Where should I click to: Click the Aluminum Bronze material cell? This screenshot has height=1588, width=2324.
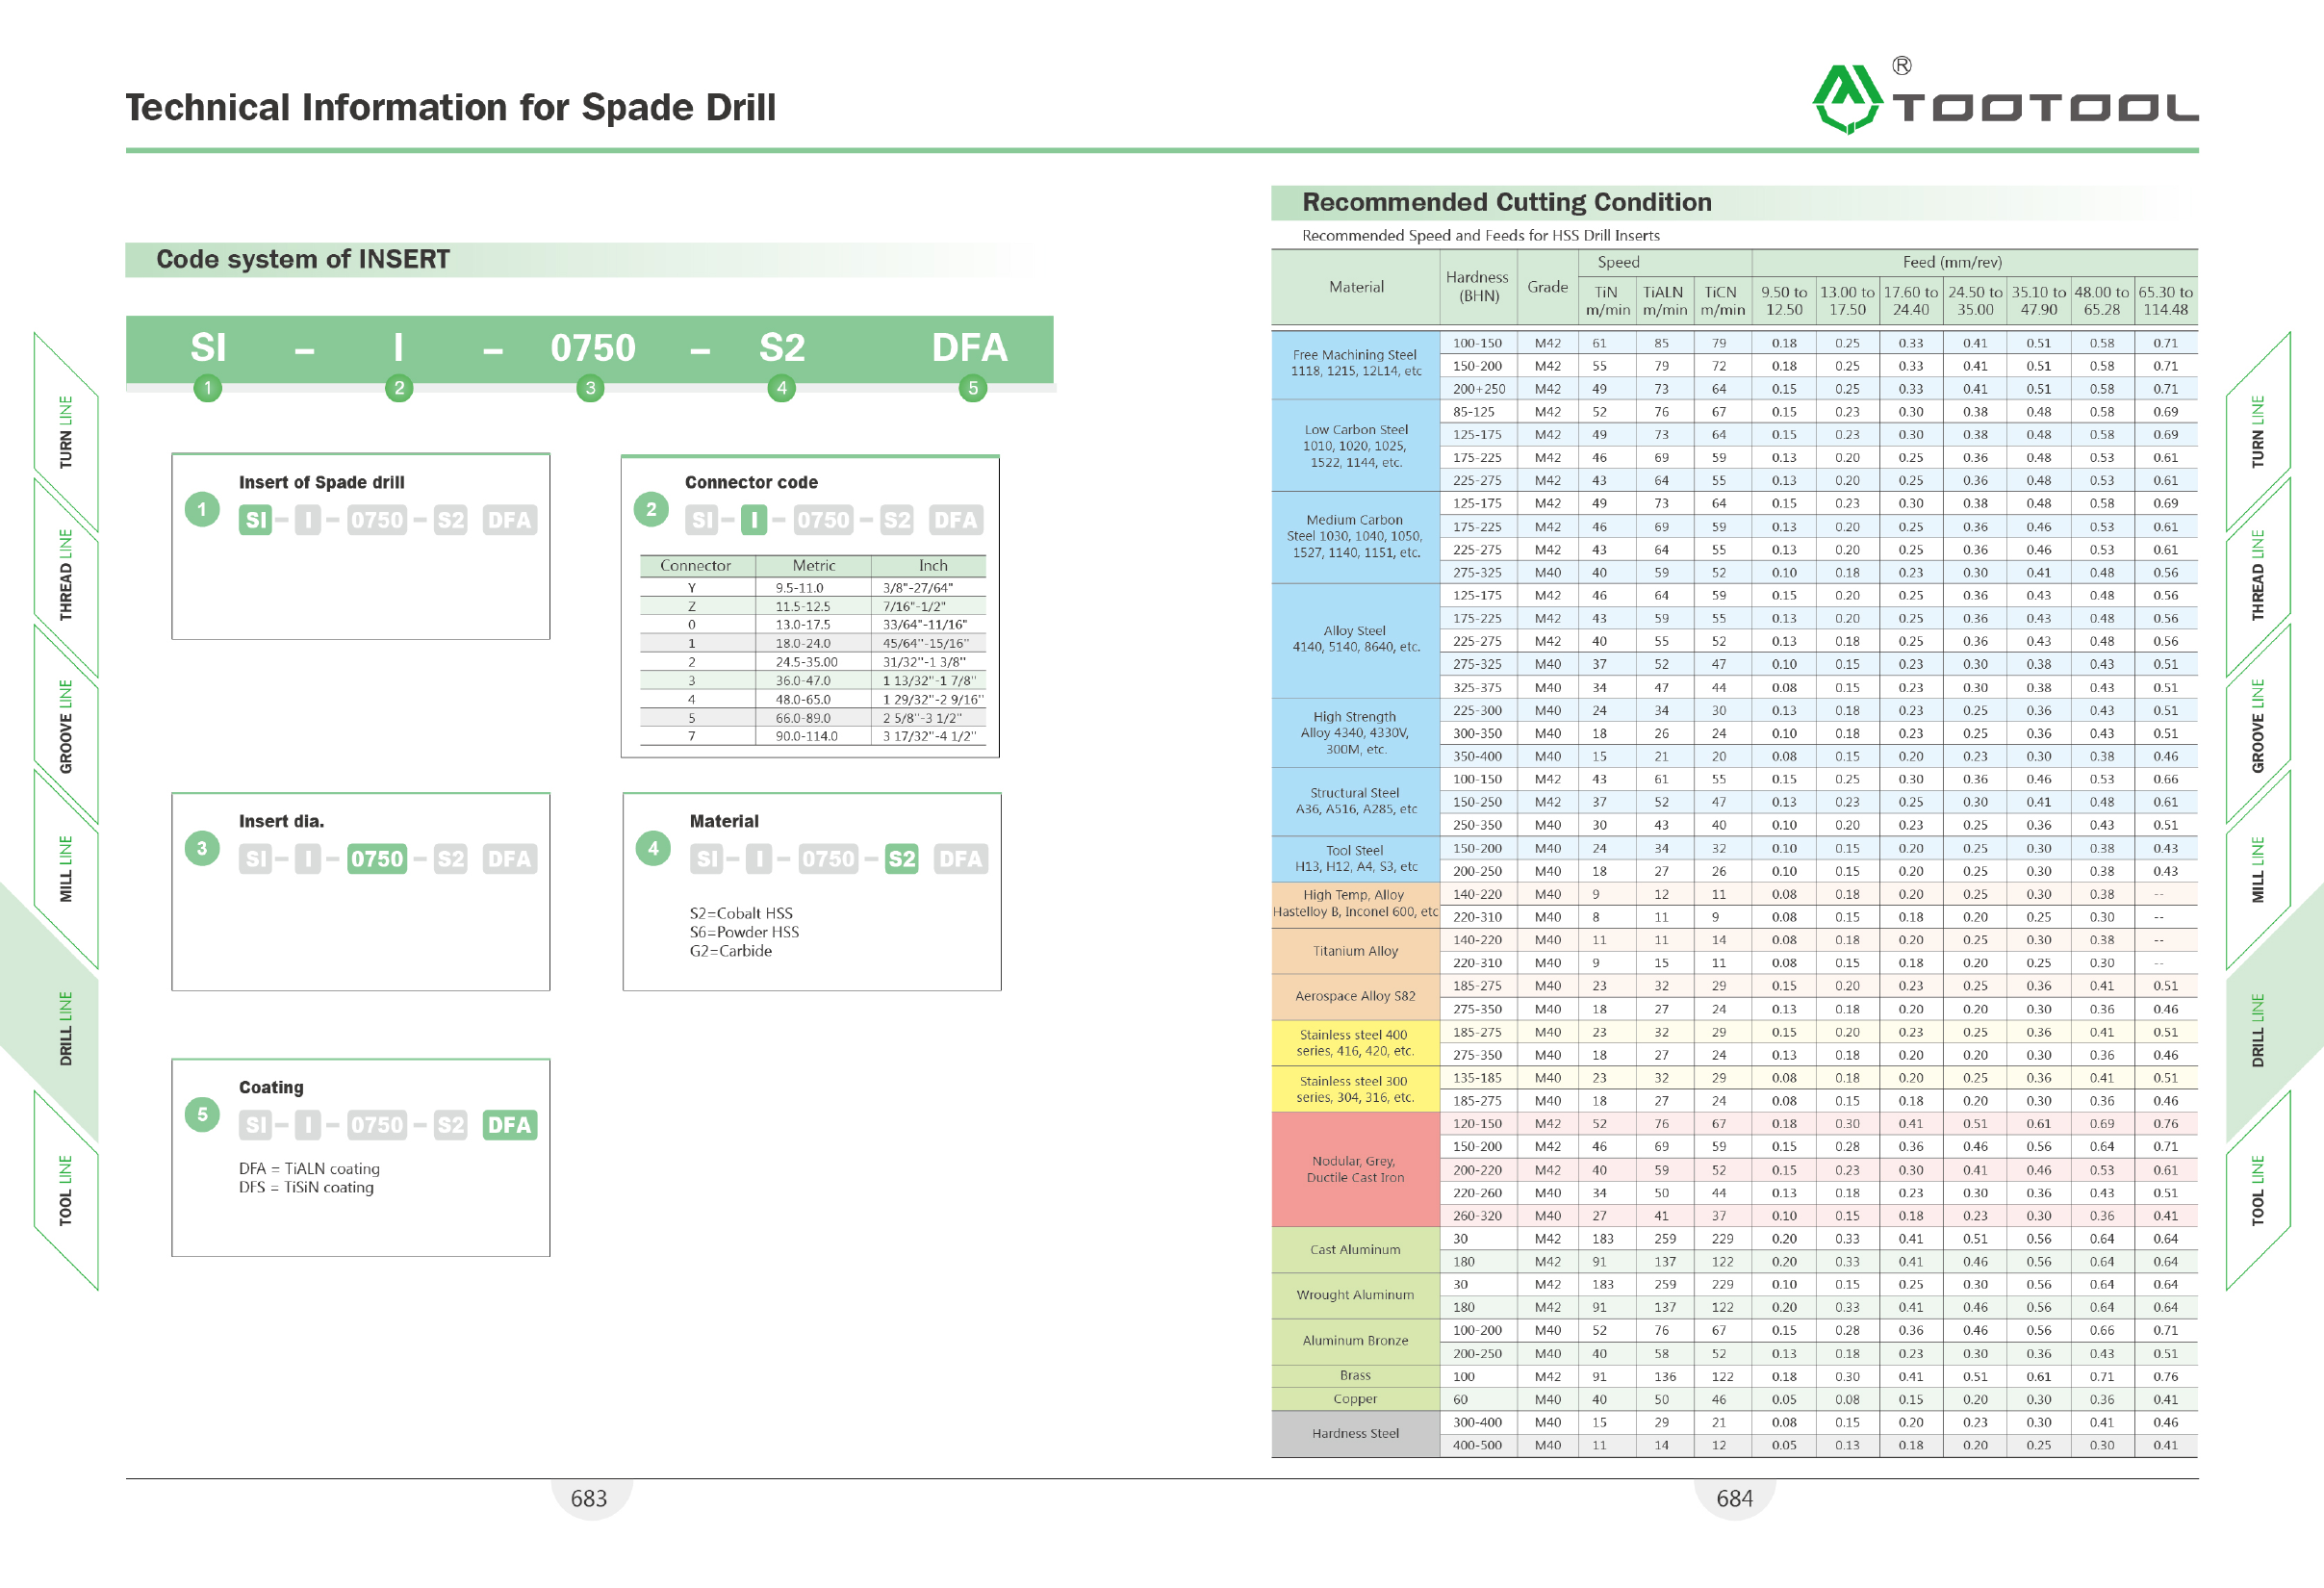1356,1341
